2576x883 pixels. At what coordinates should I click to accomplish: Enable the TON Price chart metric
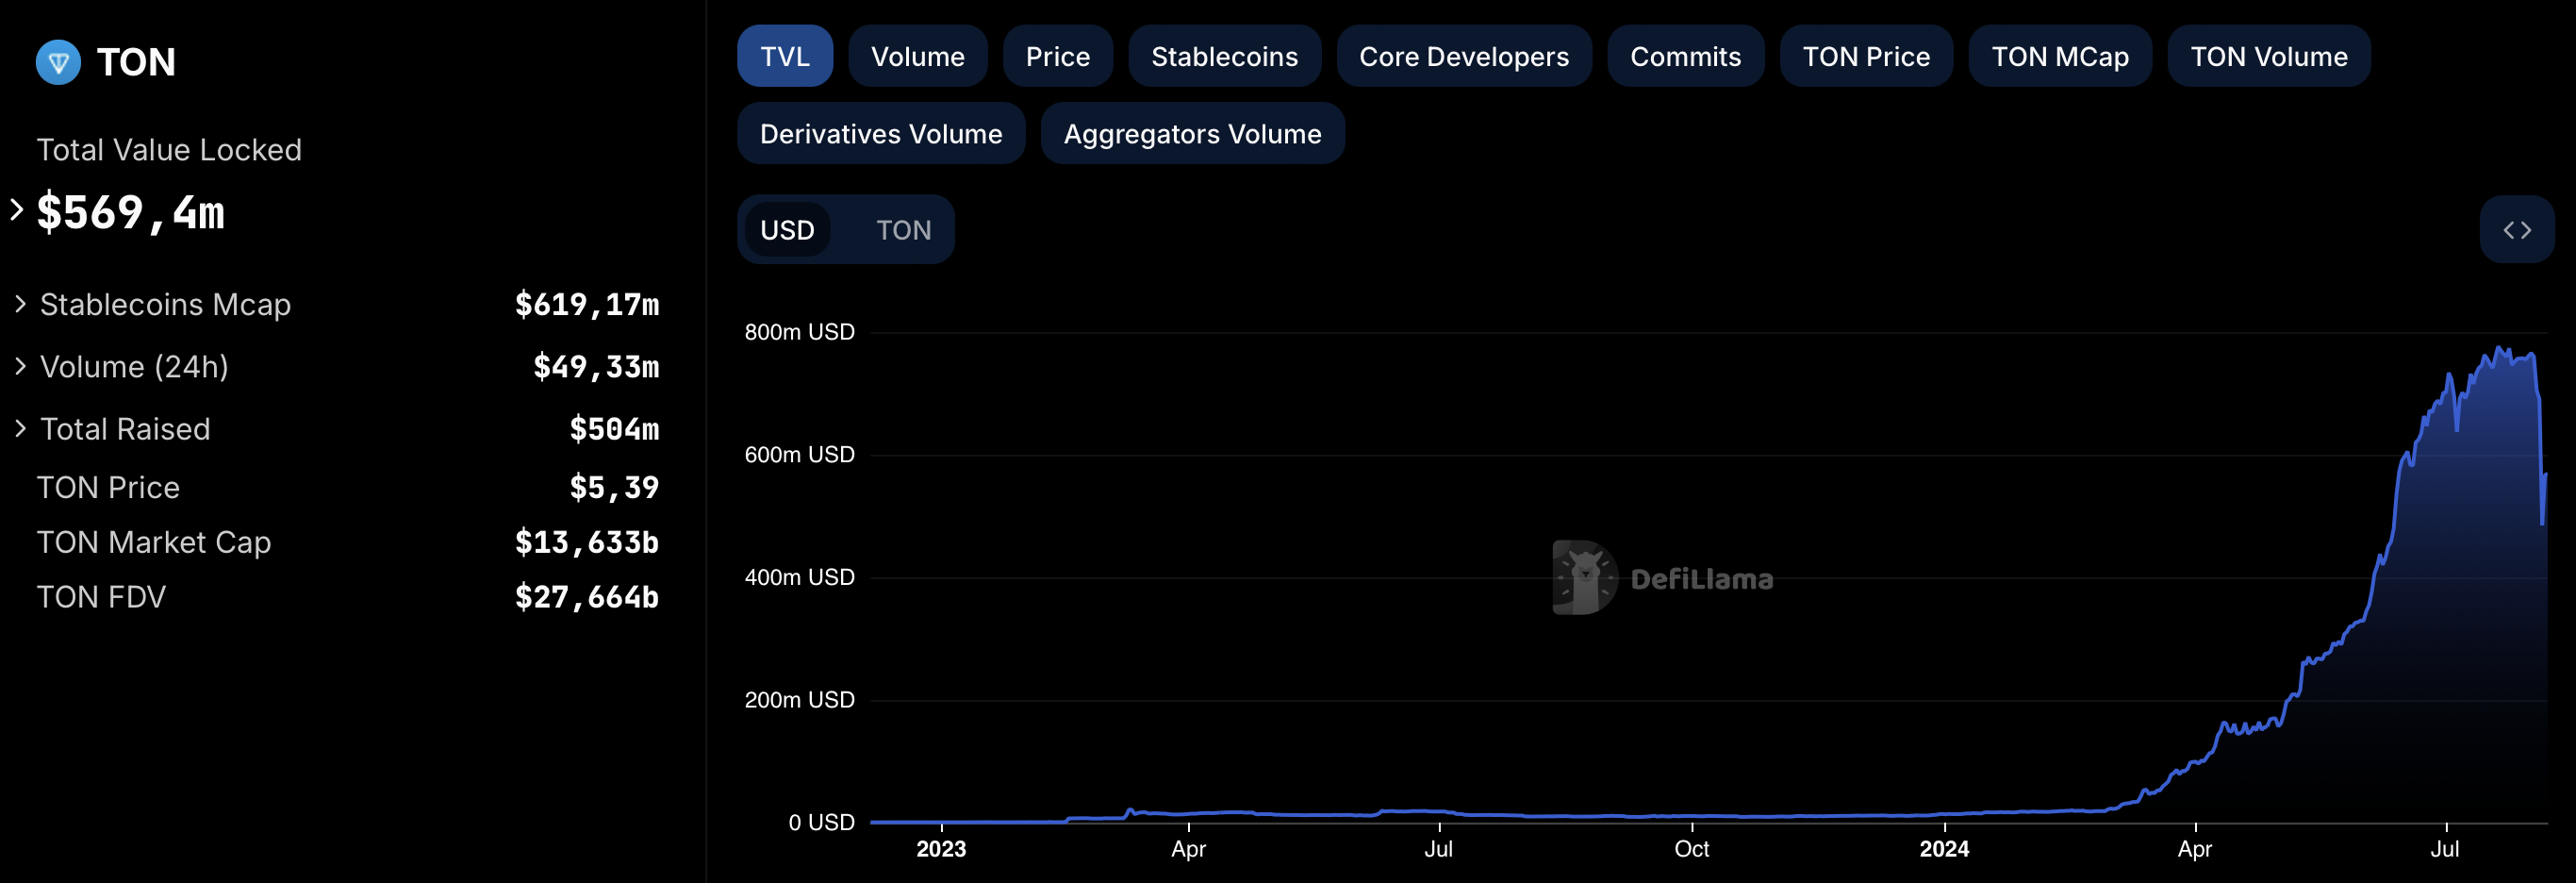pos(1866,56)
